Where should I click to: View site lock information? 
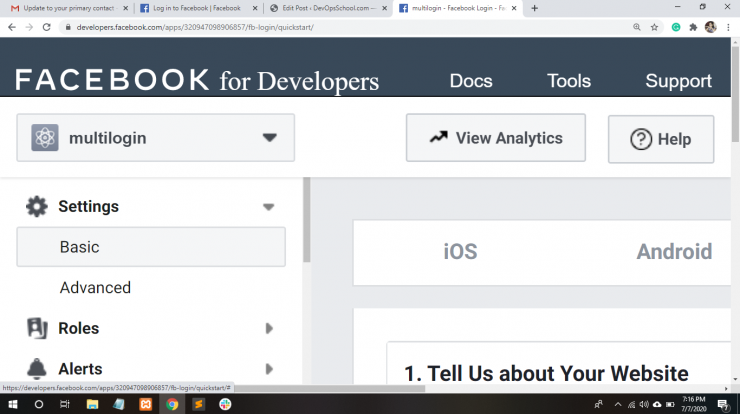pyautogui.click(x=68, y=27)
